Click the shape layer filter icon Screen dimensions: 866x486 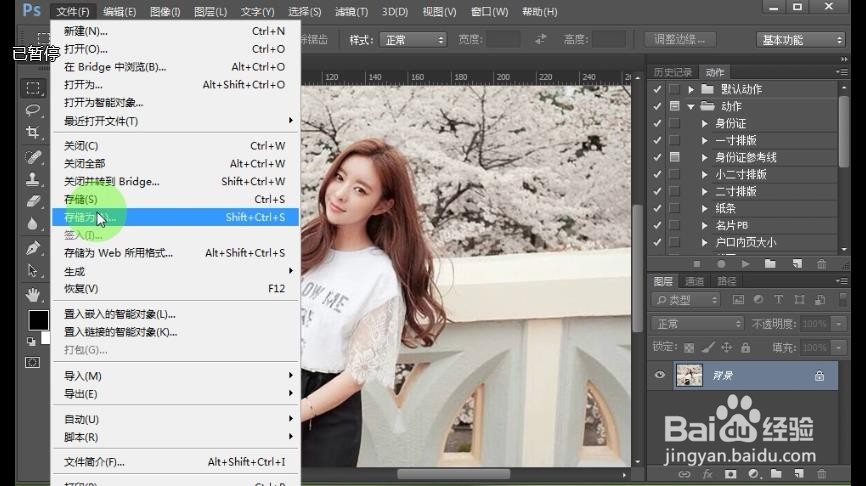click(x=799, y=299)
